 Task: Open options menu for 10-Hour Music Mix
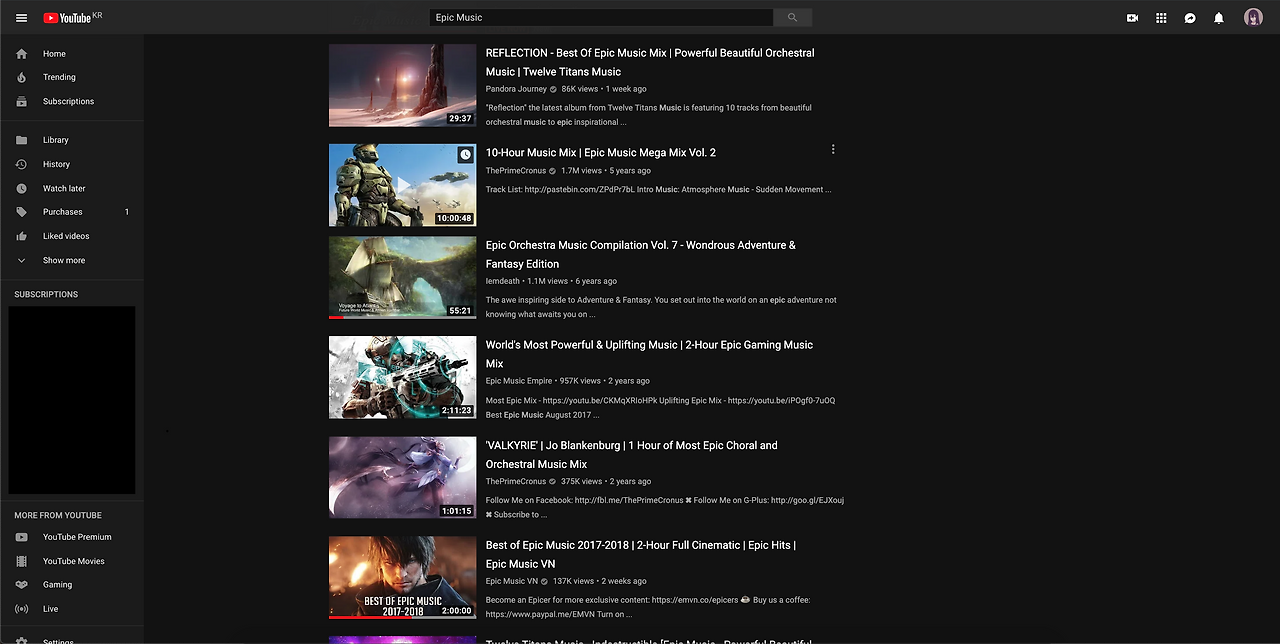tap(833, 148)
